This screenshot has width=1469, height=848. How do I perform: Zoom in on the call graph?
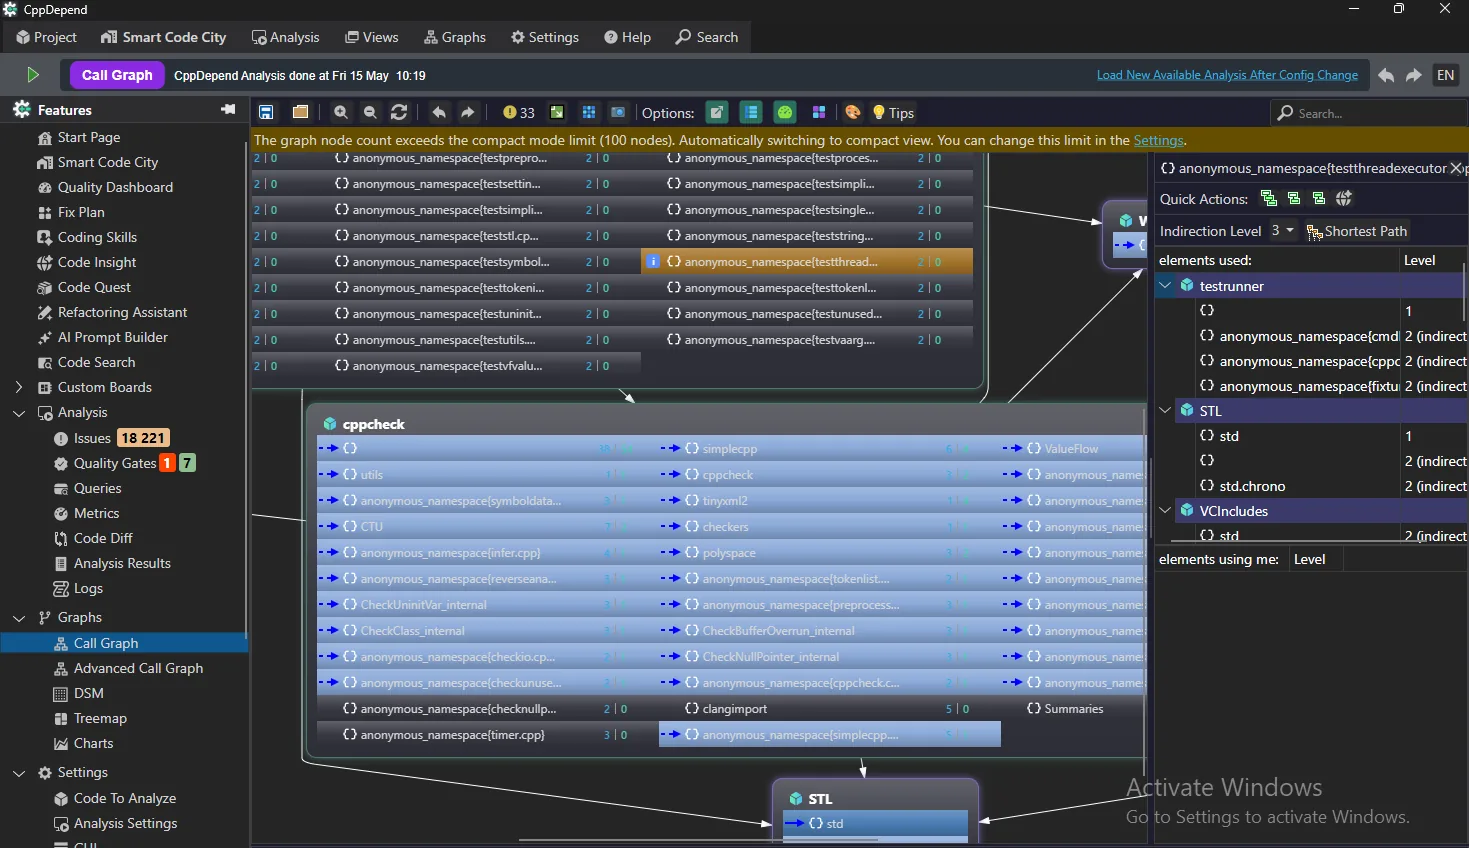(341, 112)
